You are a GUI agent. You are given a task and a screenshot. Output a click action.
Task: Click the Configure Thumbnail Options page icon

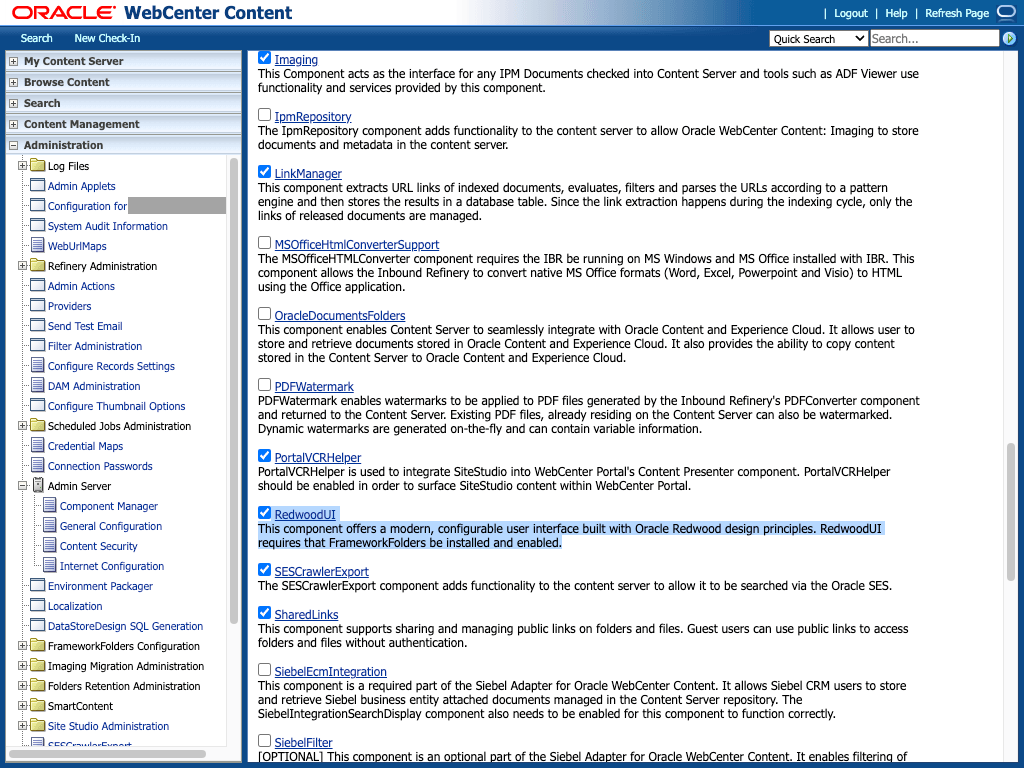click(38, 406)
